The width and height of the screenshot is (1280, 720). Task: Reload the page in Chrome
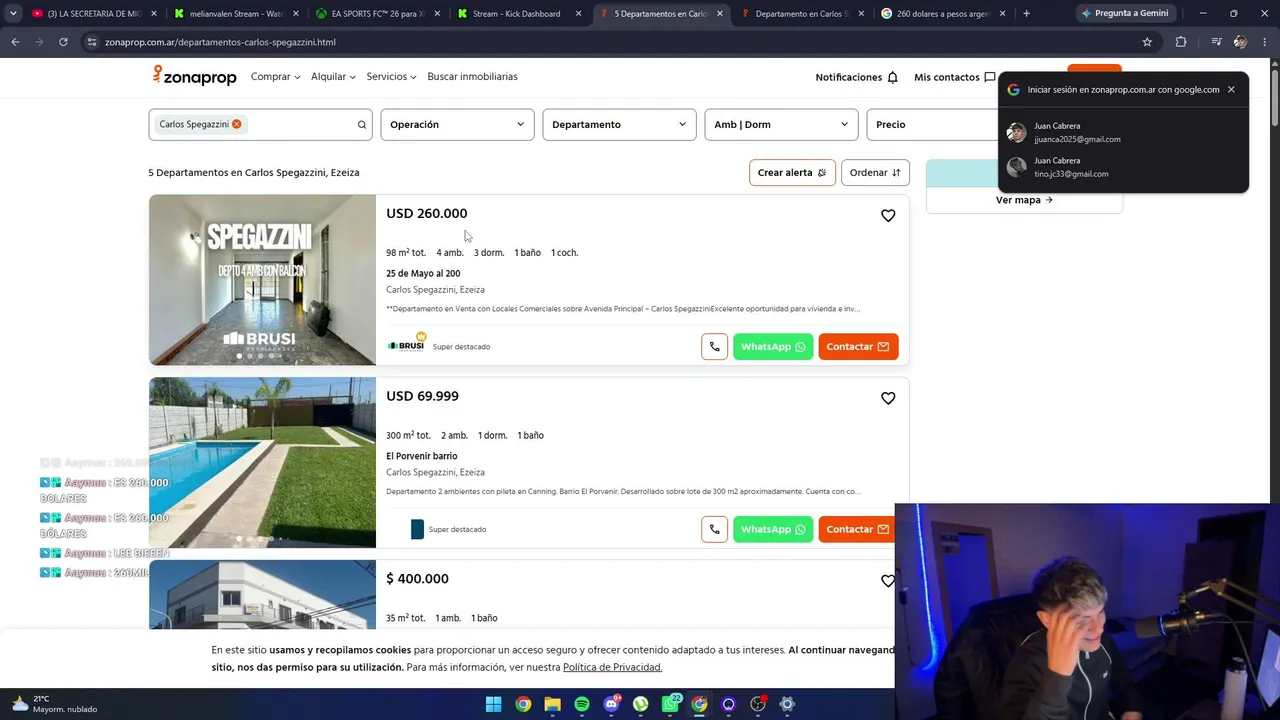point(63,42)
